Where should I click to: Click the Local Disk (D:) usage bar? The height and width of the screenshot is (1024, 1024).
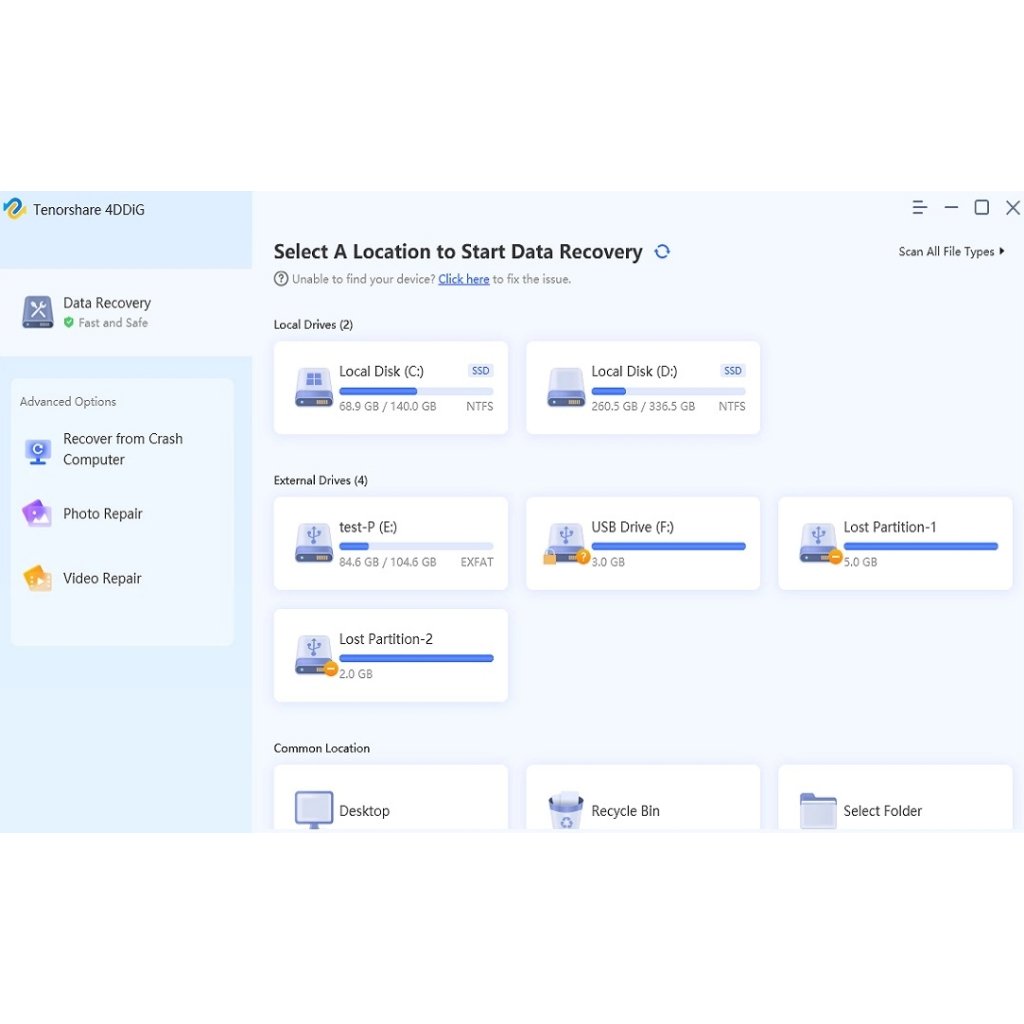pyautogui.click(x=668, y=391)
